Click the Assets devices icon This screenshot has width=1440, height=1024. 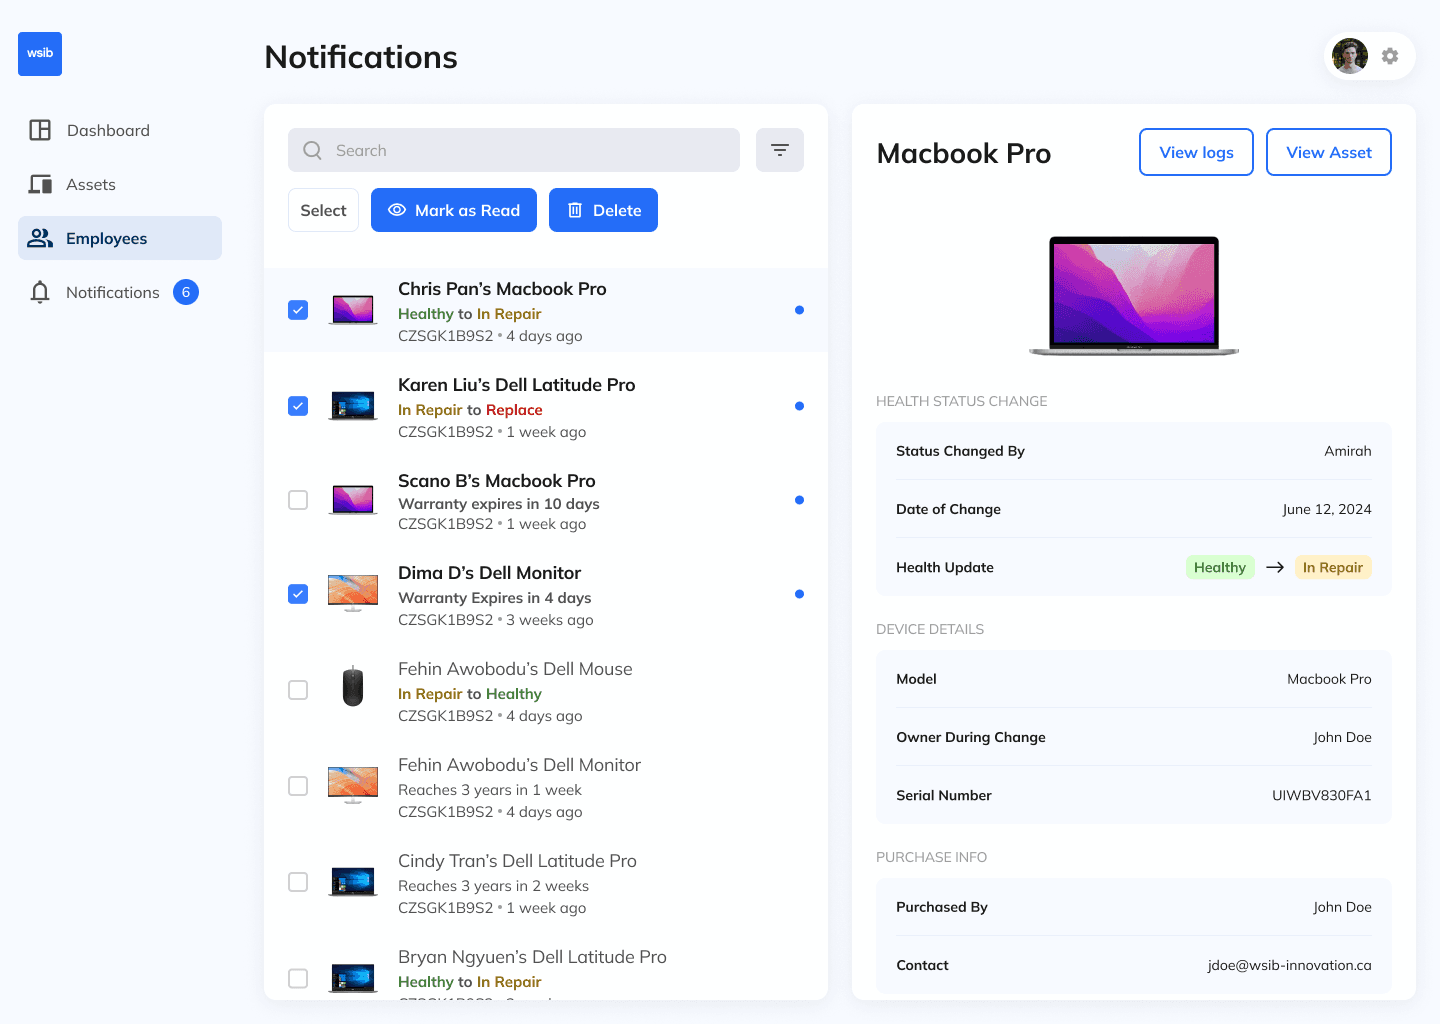coord(40,184)
